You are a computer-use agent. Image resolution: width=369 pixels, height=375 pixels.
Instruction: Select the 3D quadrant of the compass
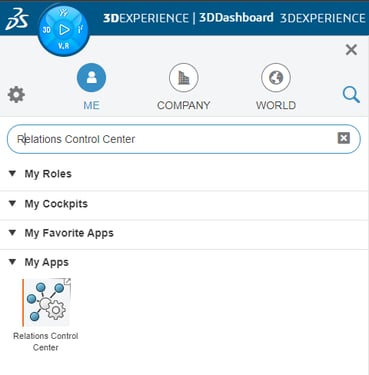point(46,30)
